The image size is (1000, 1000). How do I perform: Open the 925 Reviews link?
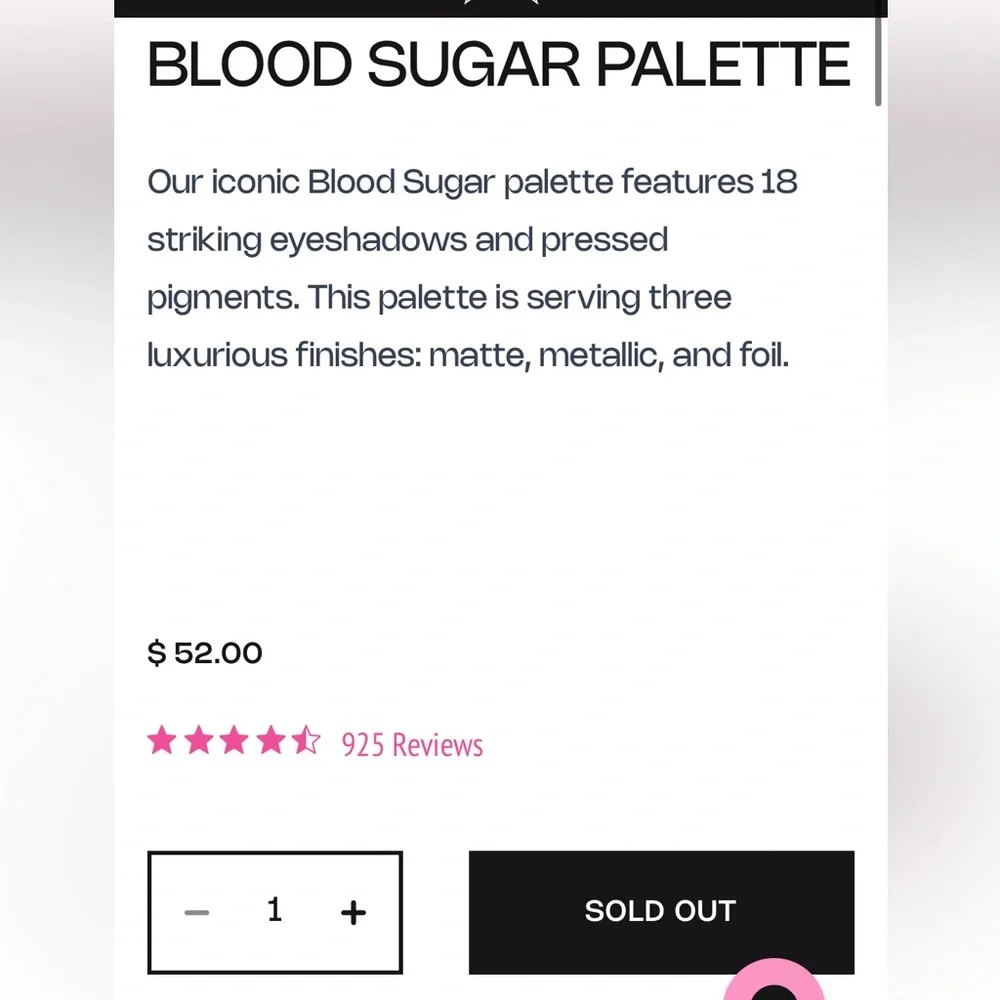(413, 743)
